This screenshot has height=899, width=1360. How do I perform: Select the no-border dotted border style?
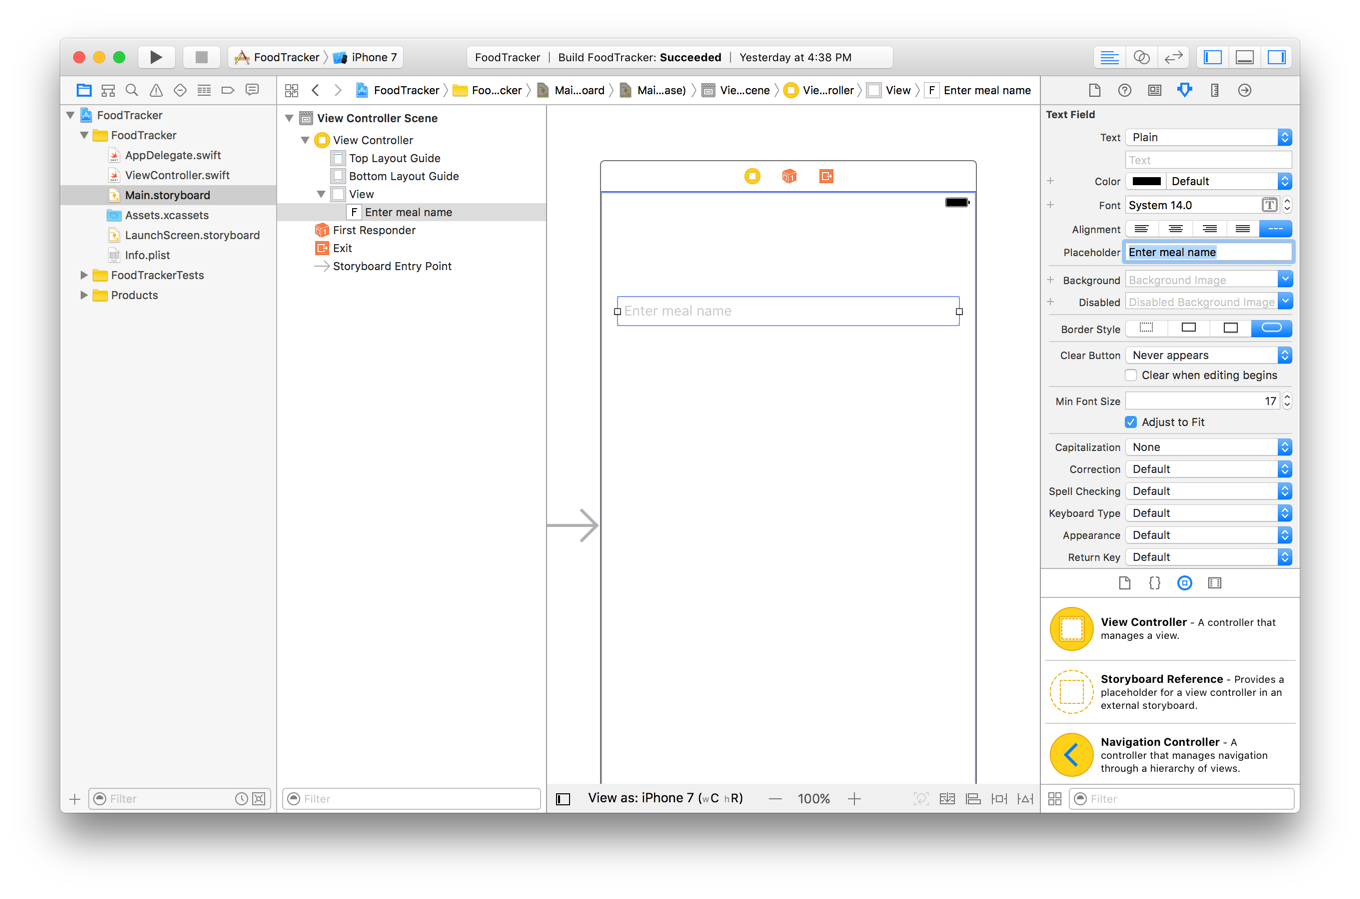coord(1146,328)
